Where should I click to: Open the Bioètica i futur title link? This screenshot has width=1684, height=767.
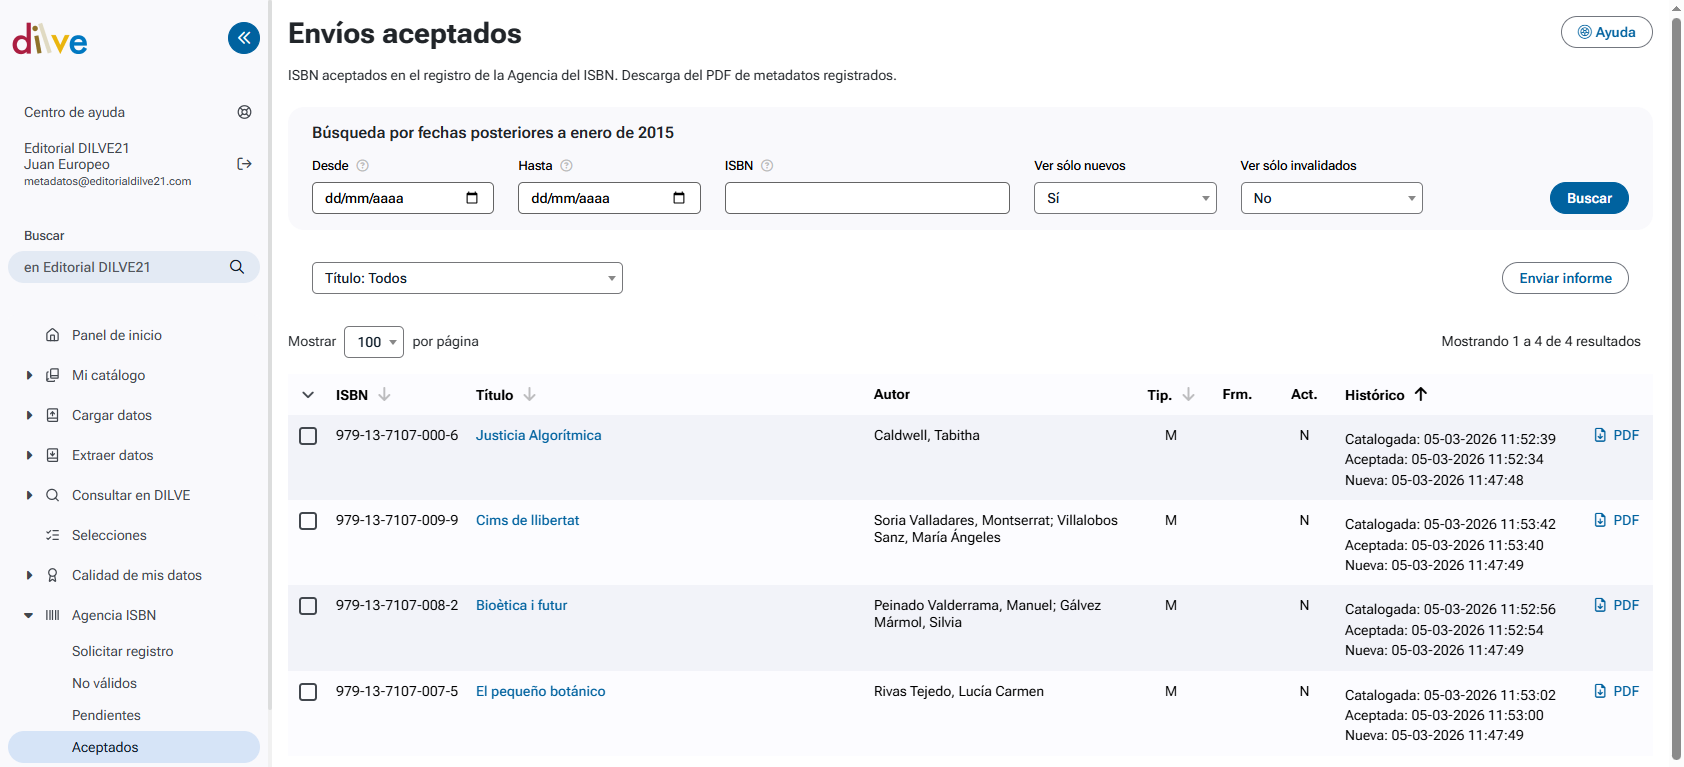[521, 605]
